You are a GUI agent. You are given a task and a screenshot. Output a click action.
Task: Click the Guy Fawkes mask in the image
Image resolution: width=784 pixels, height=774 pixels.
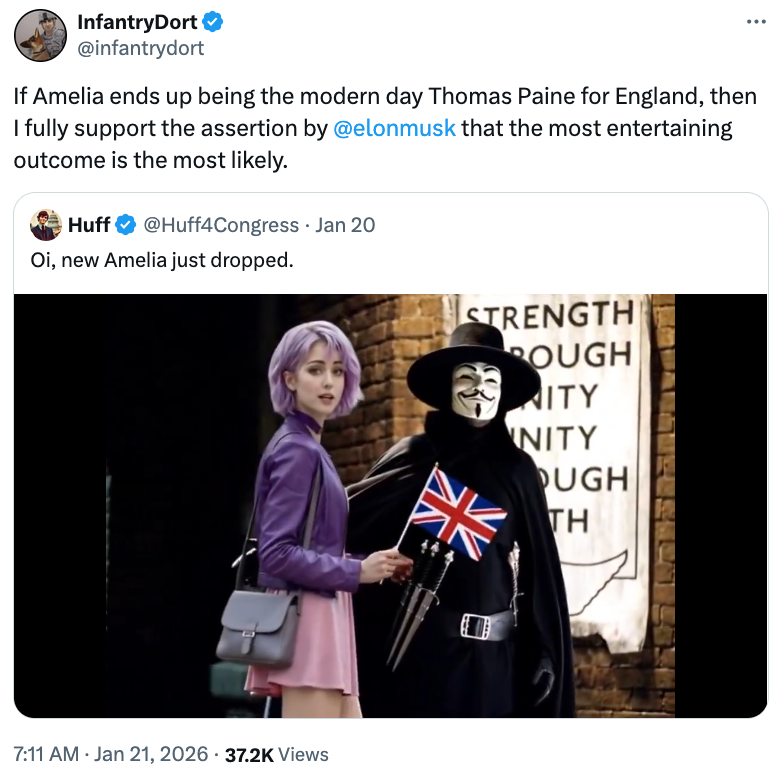tap(476, 392)
